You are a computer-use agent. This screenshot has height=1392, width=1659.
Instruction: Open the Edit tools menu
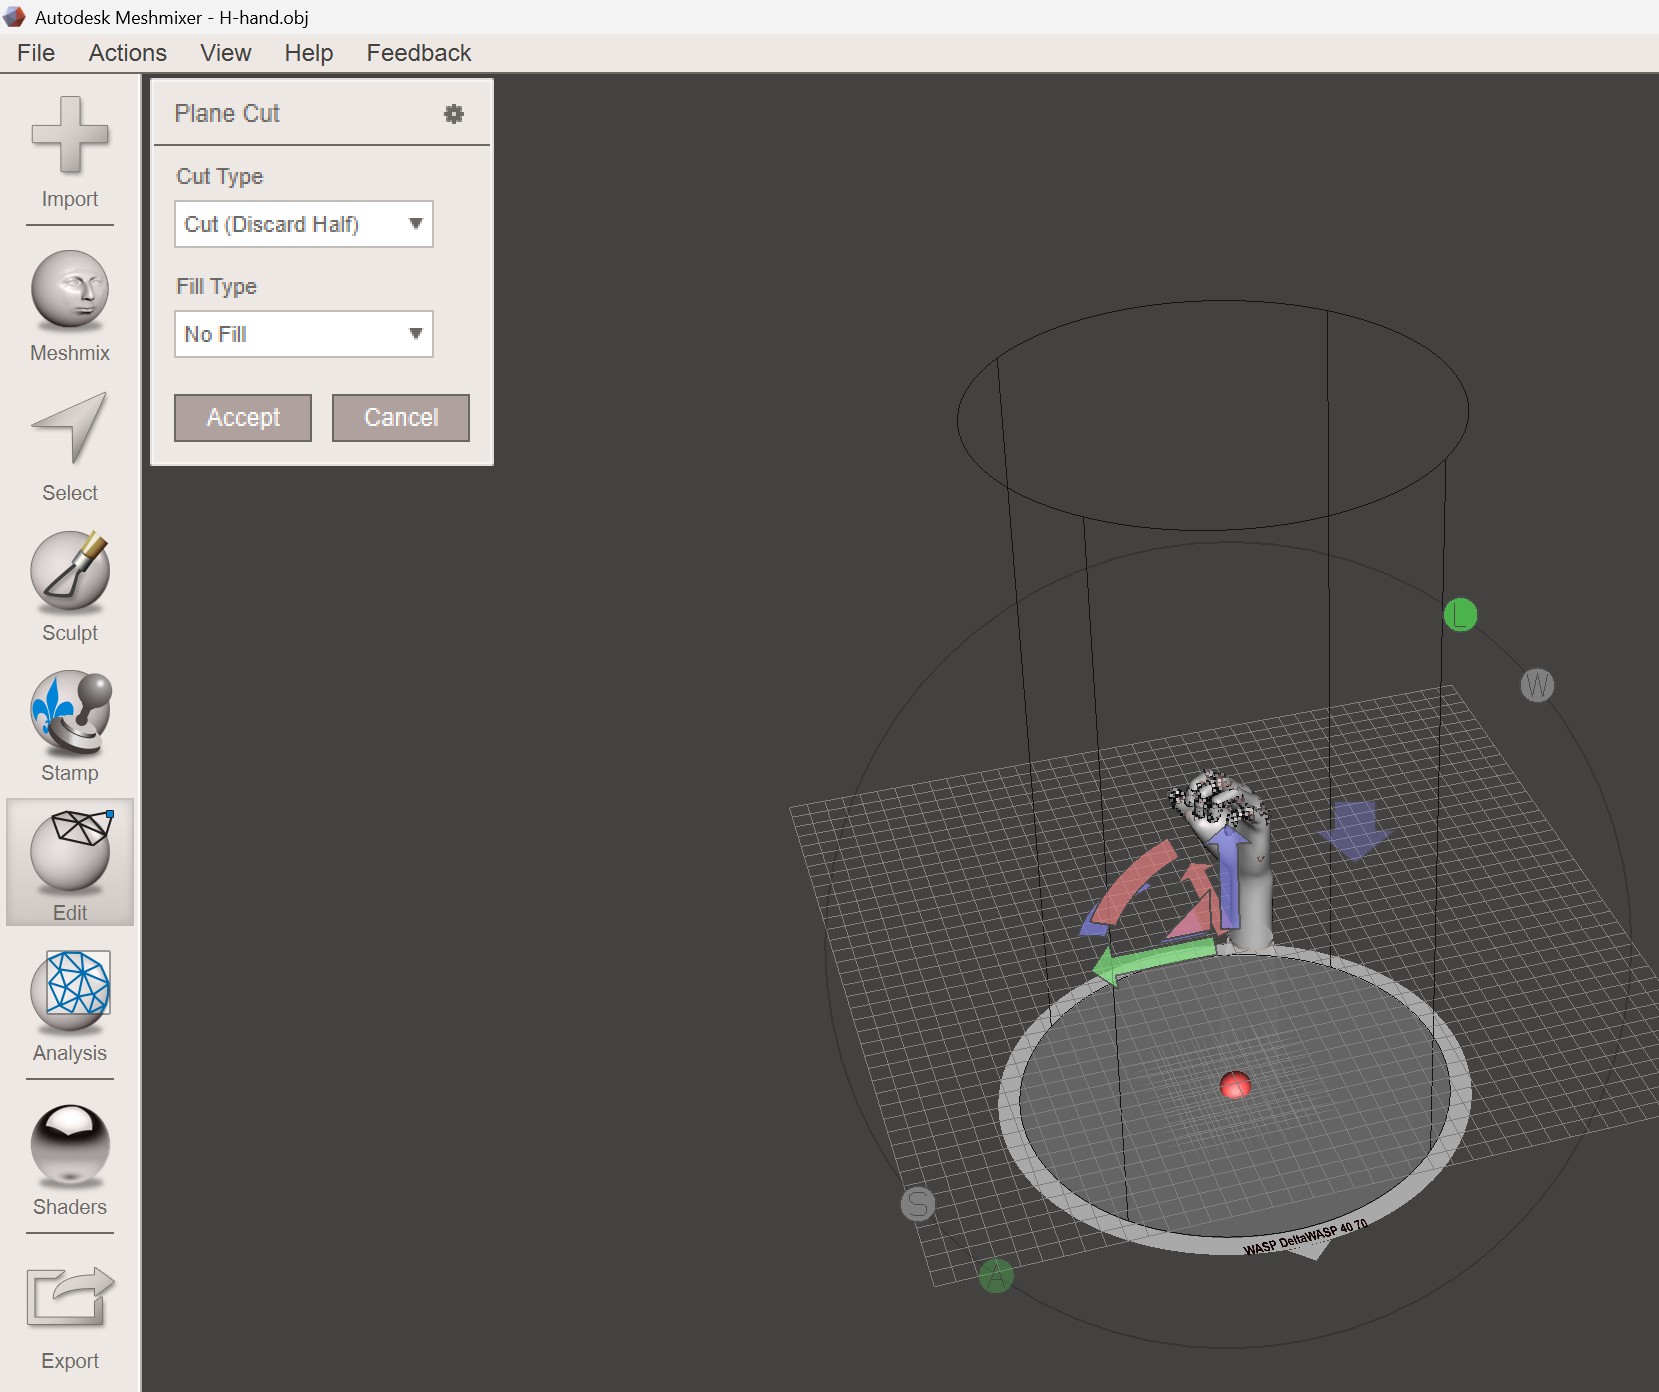pyautogui.click(x=70, y=862)
